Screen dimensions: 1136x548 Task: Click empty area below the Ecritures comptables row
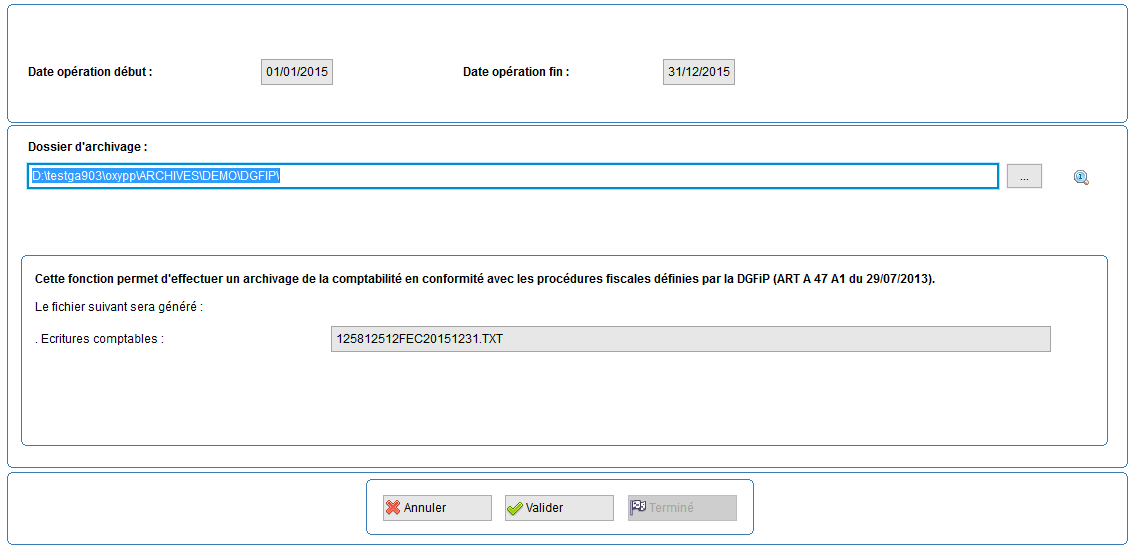point(560,400)
